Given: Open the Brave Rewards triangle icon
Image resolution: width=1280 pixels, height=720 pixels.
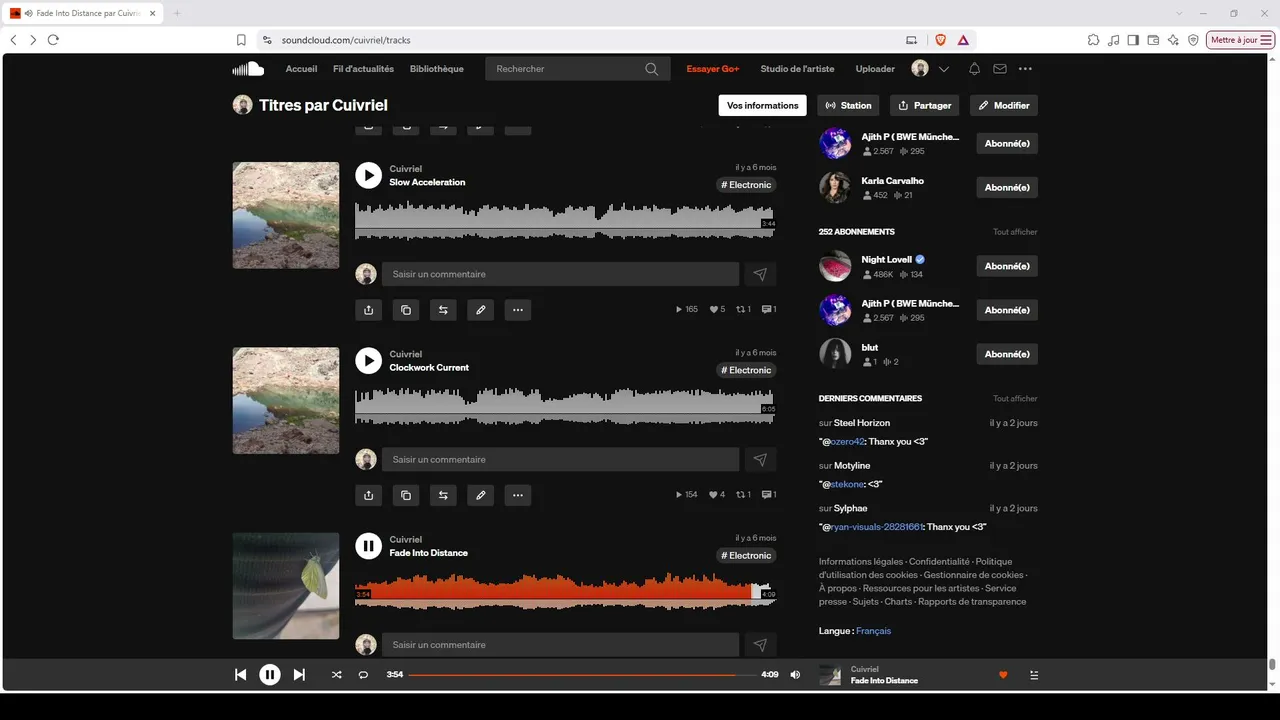Looking at the screenshot, I should tap(963, 40).
